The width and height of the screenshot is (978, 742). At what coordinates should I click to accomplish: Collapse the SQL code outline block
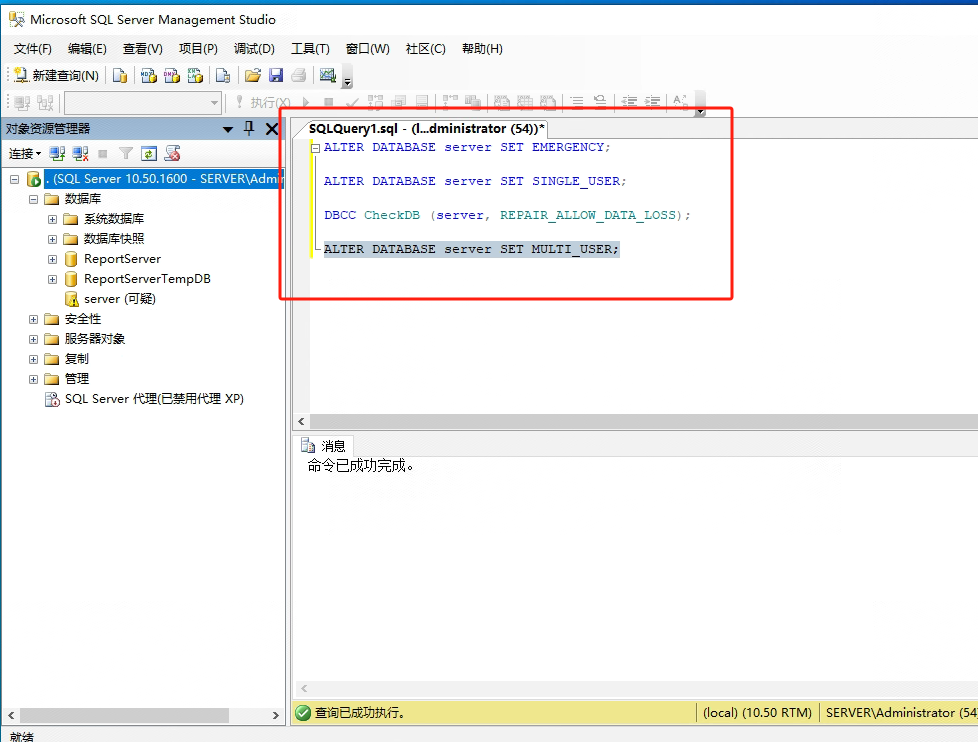[x=316, y=148]
